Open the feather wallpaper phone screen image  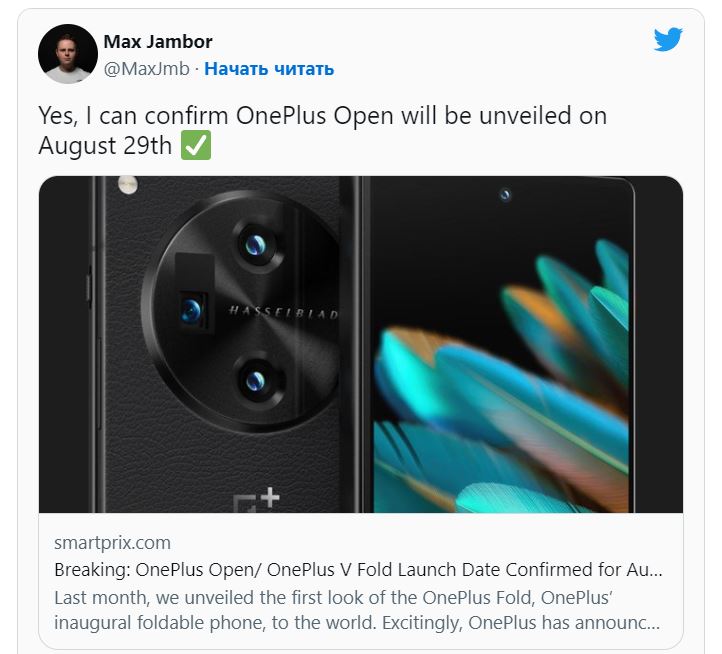501,345
